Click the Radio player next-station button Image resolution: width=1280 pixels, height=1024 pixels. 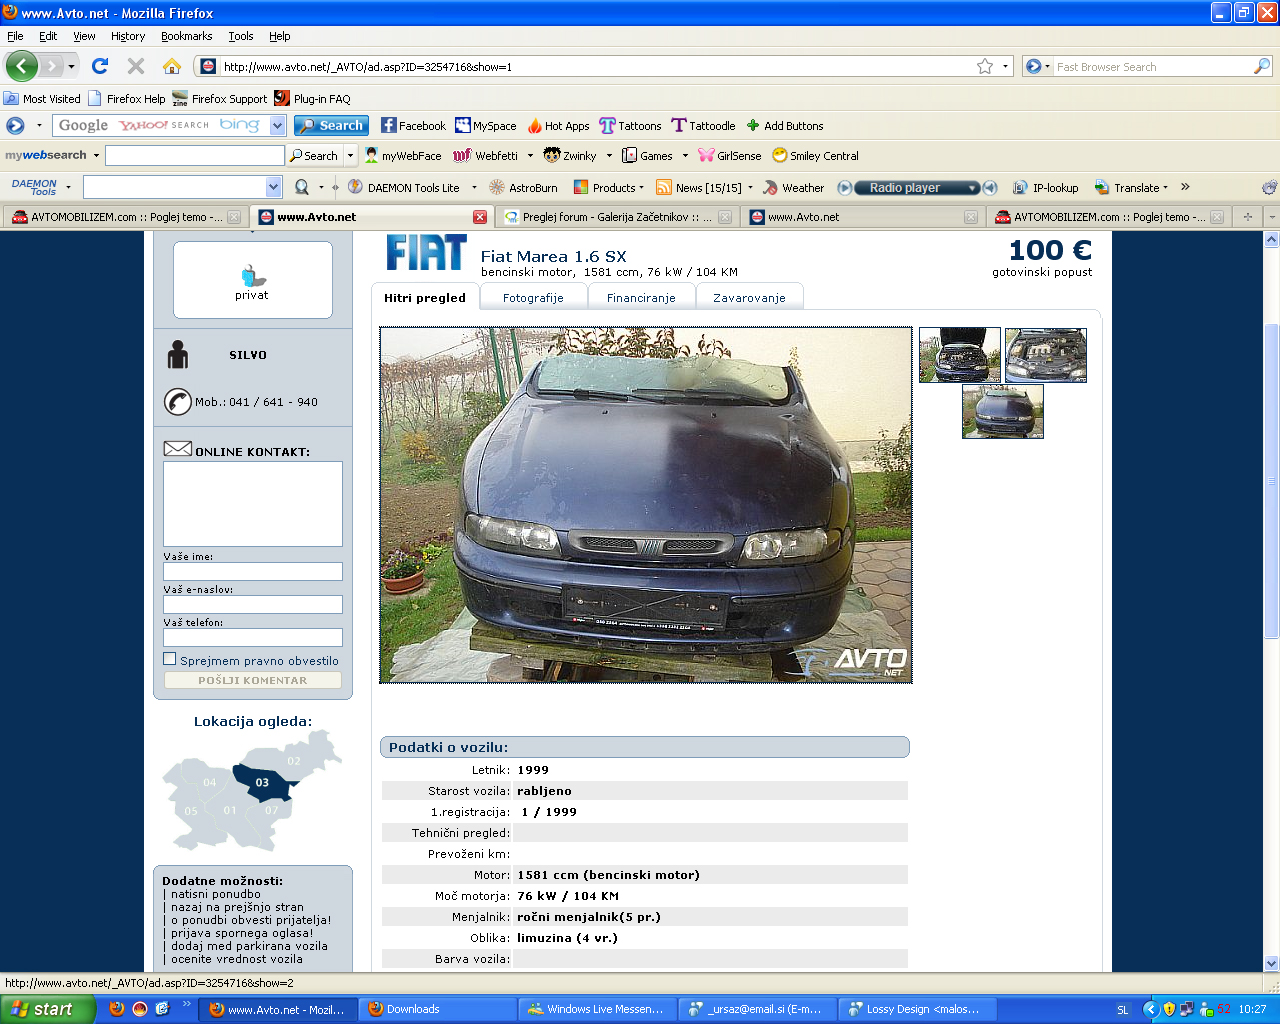[990, 187]
